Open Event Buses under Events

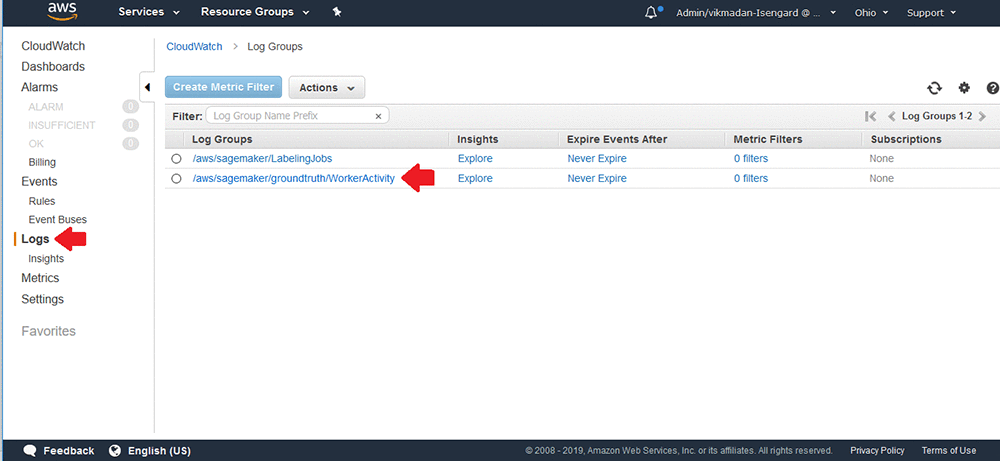pyautogui.click(x=57, y=219)
